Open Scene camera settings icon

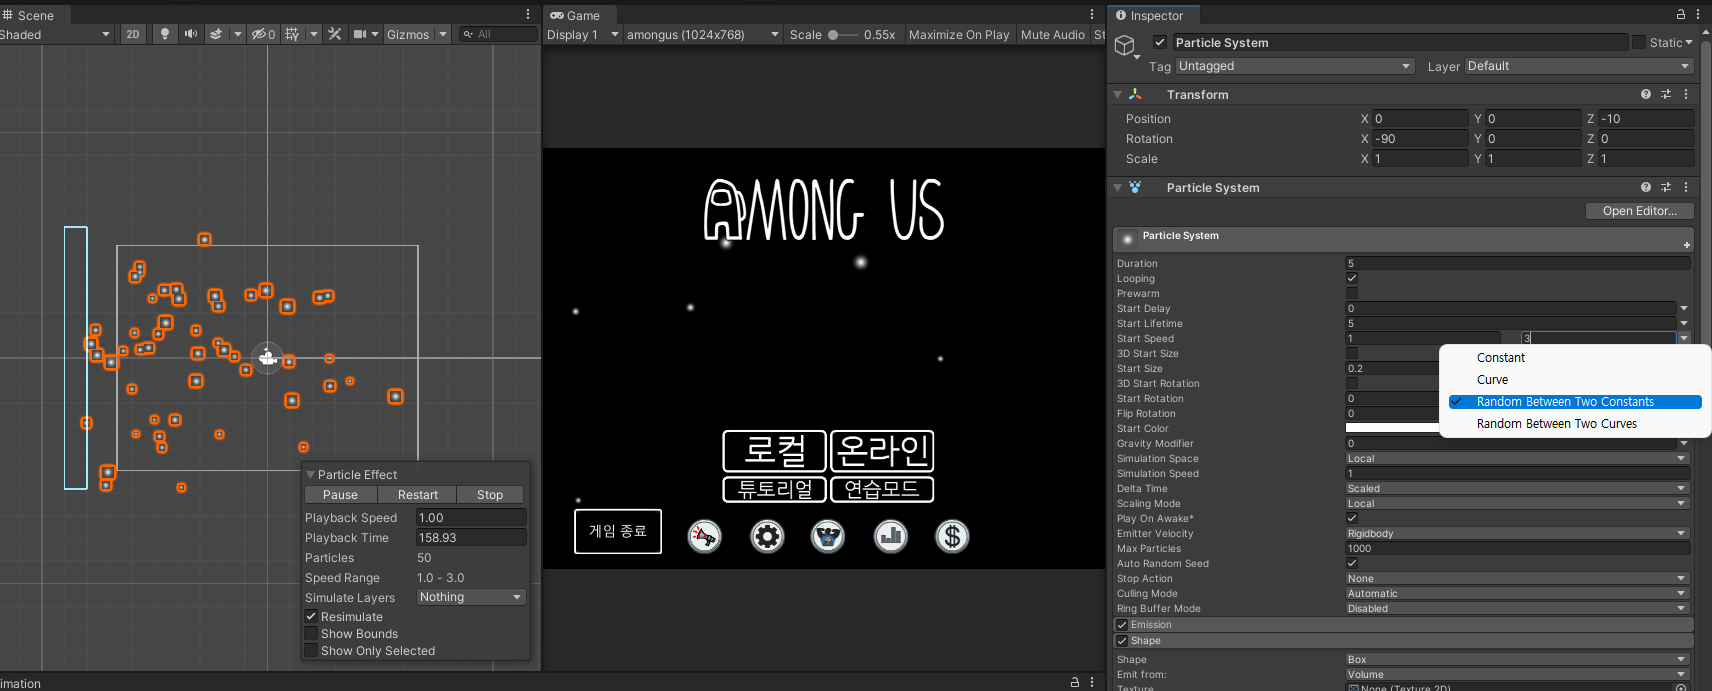pos(359,34)
